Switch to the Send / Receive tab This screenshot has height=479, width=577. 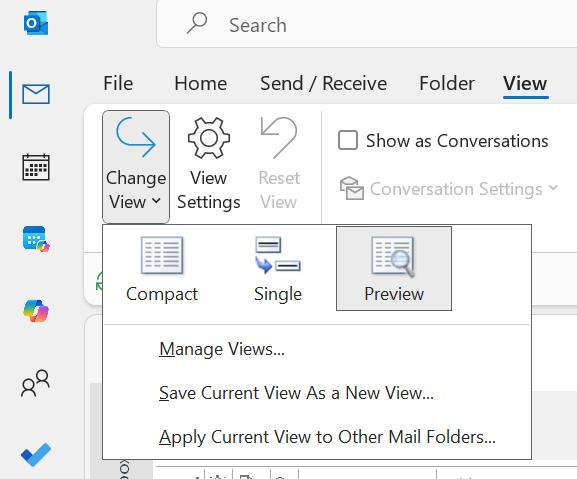point(323,83)
